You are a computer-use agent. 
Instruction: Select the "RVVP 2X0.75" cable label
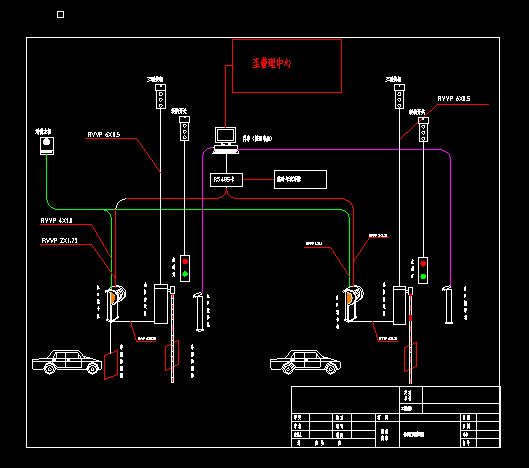click(x=59, y=240)
